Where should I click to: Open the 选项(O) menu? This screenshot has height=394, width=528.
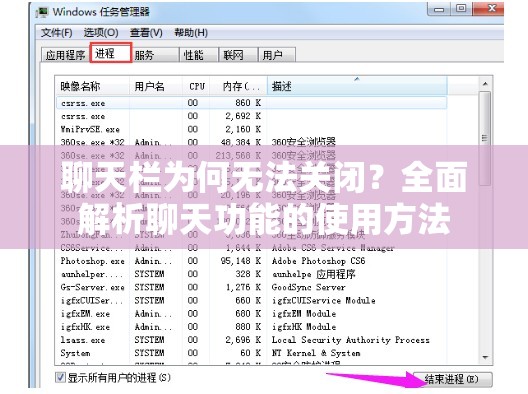tap(101, 33)
